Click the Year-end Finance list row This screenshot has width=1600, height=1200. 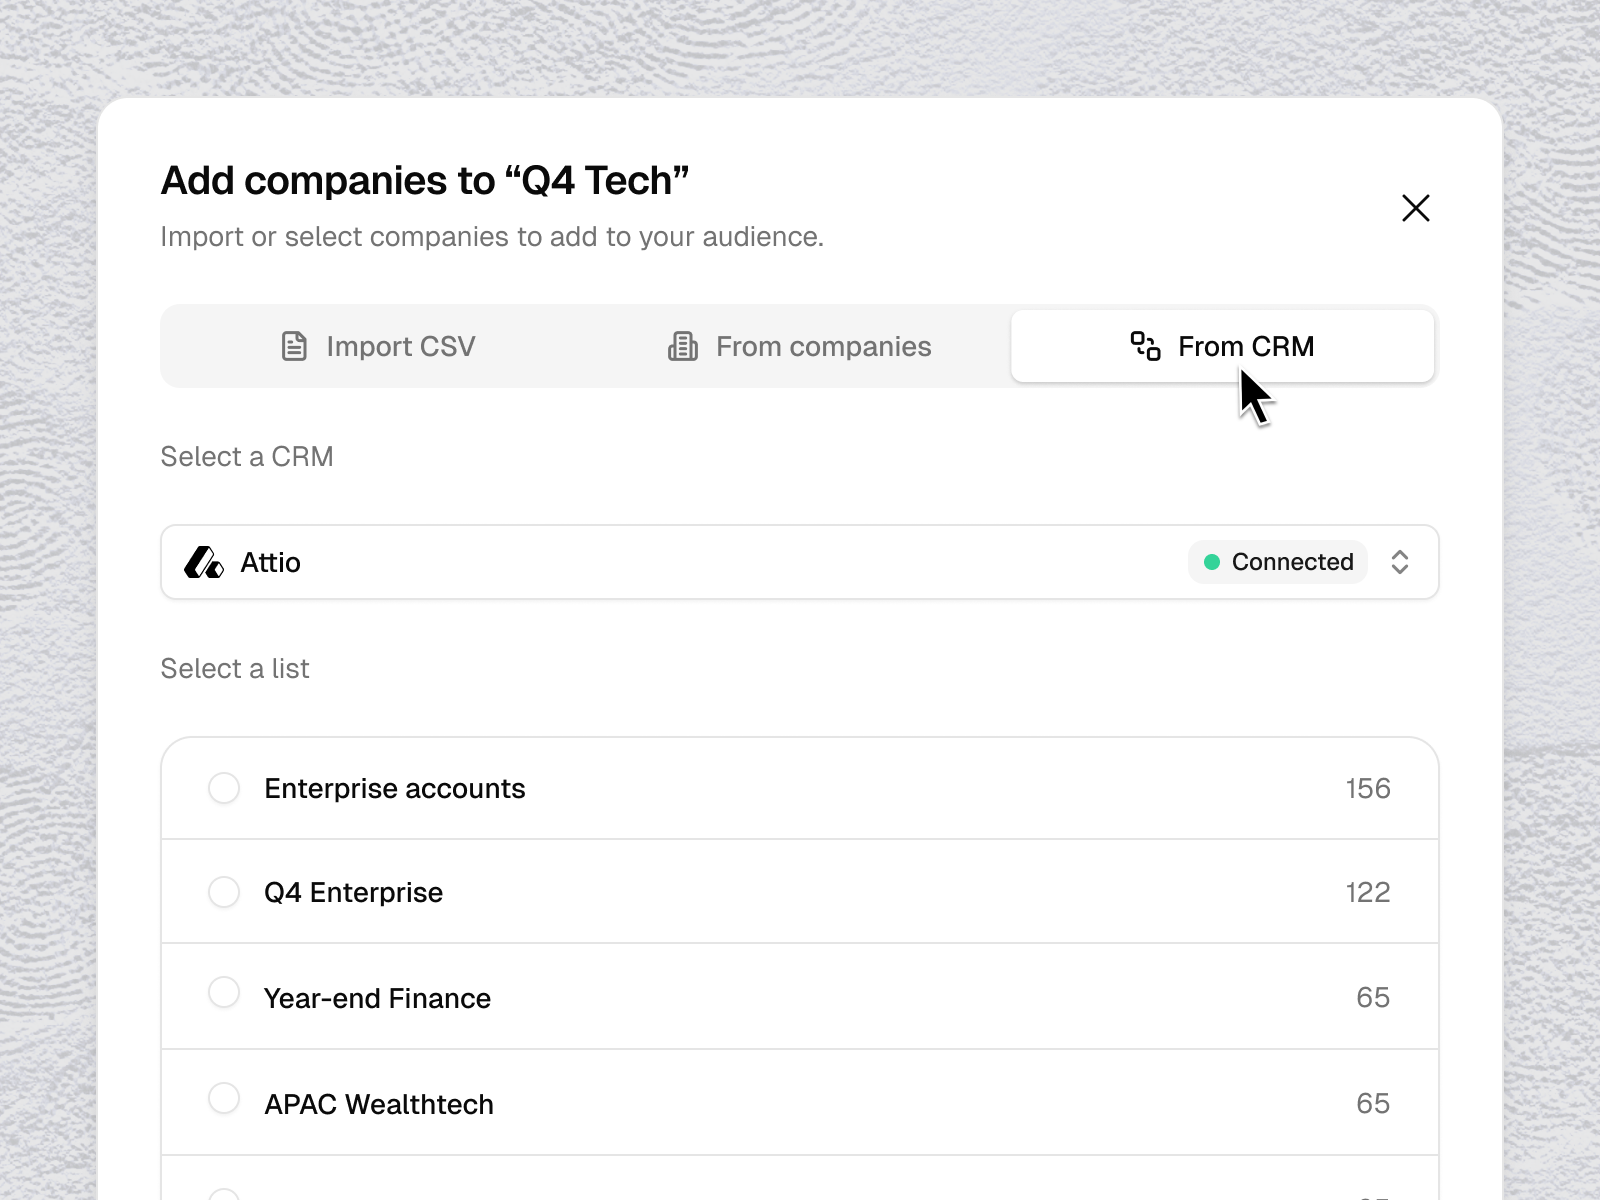pos(800,997)
